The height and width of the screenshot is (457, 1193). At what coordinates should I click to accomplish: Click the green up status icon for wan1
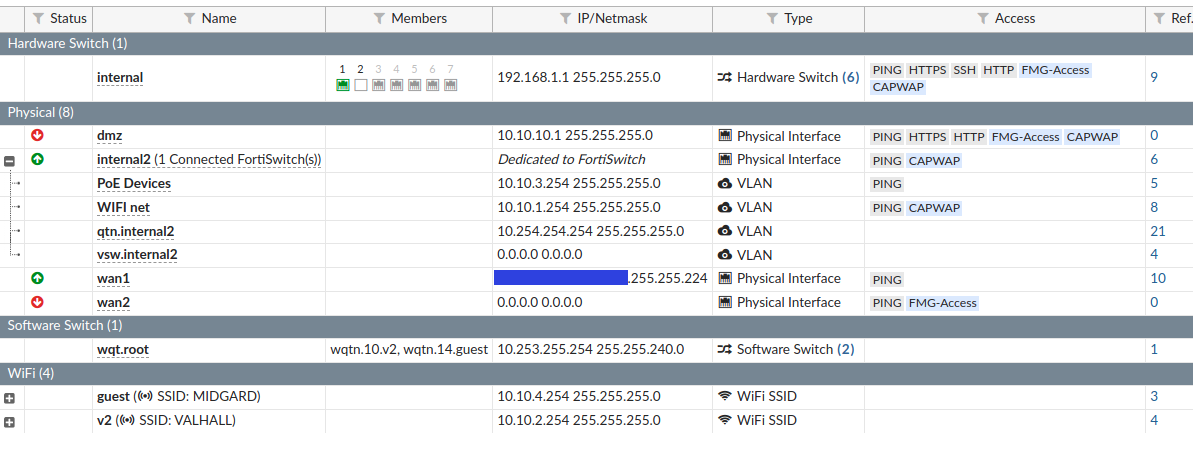pos(38,278)
